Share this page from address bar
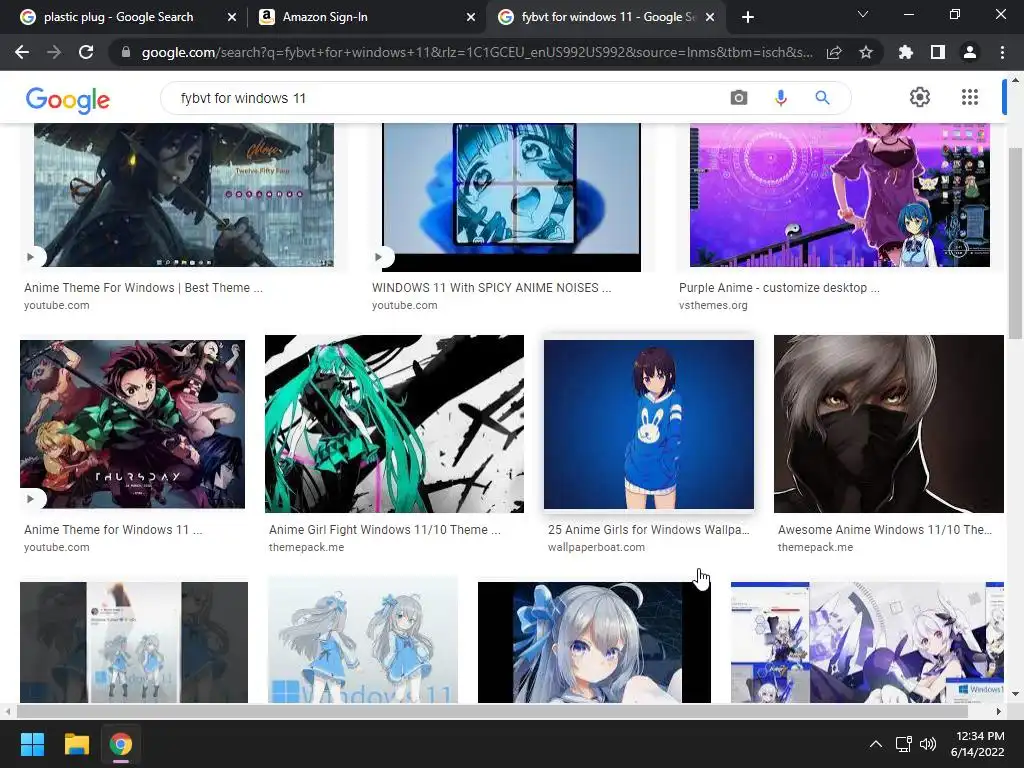This screenshot has height=768, width=1024. tap(834, 52)
